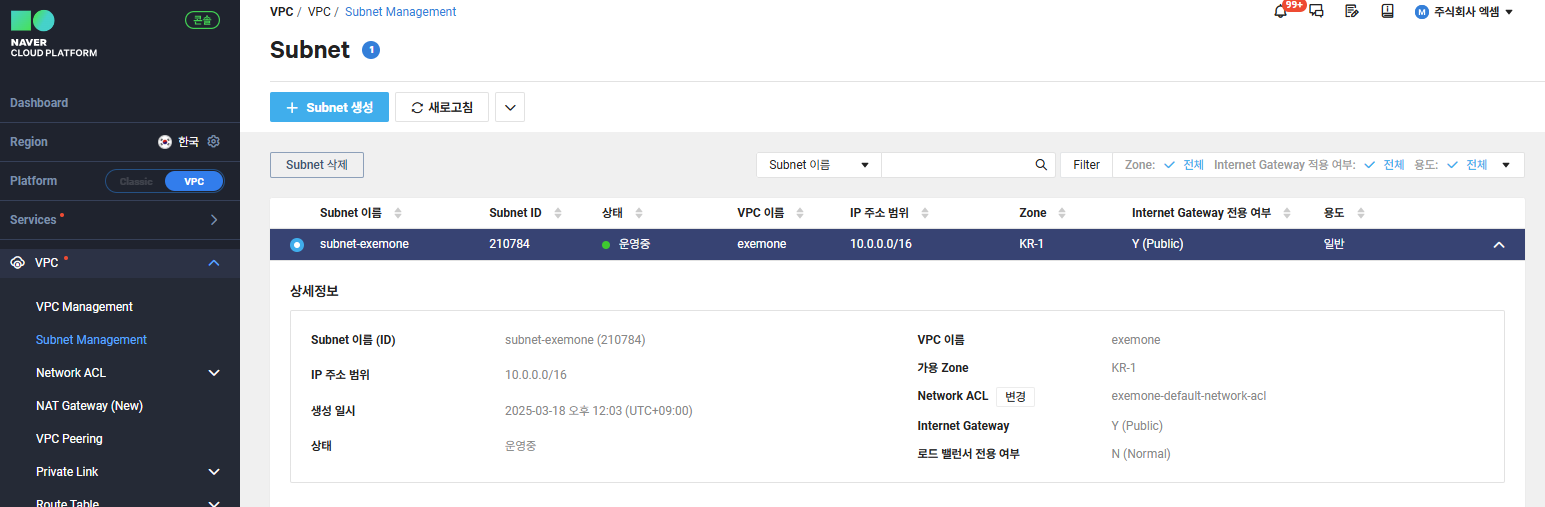Click the search magnifier icon
The image size is (1545, 507).
1041,165
